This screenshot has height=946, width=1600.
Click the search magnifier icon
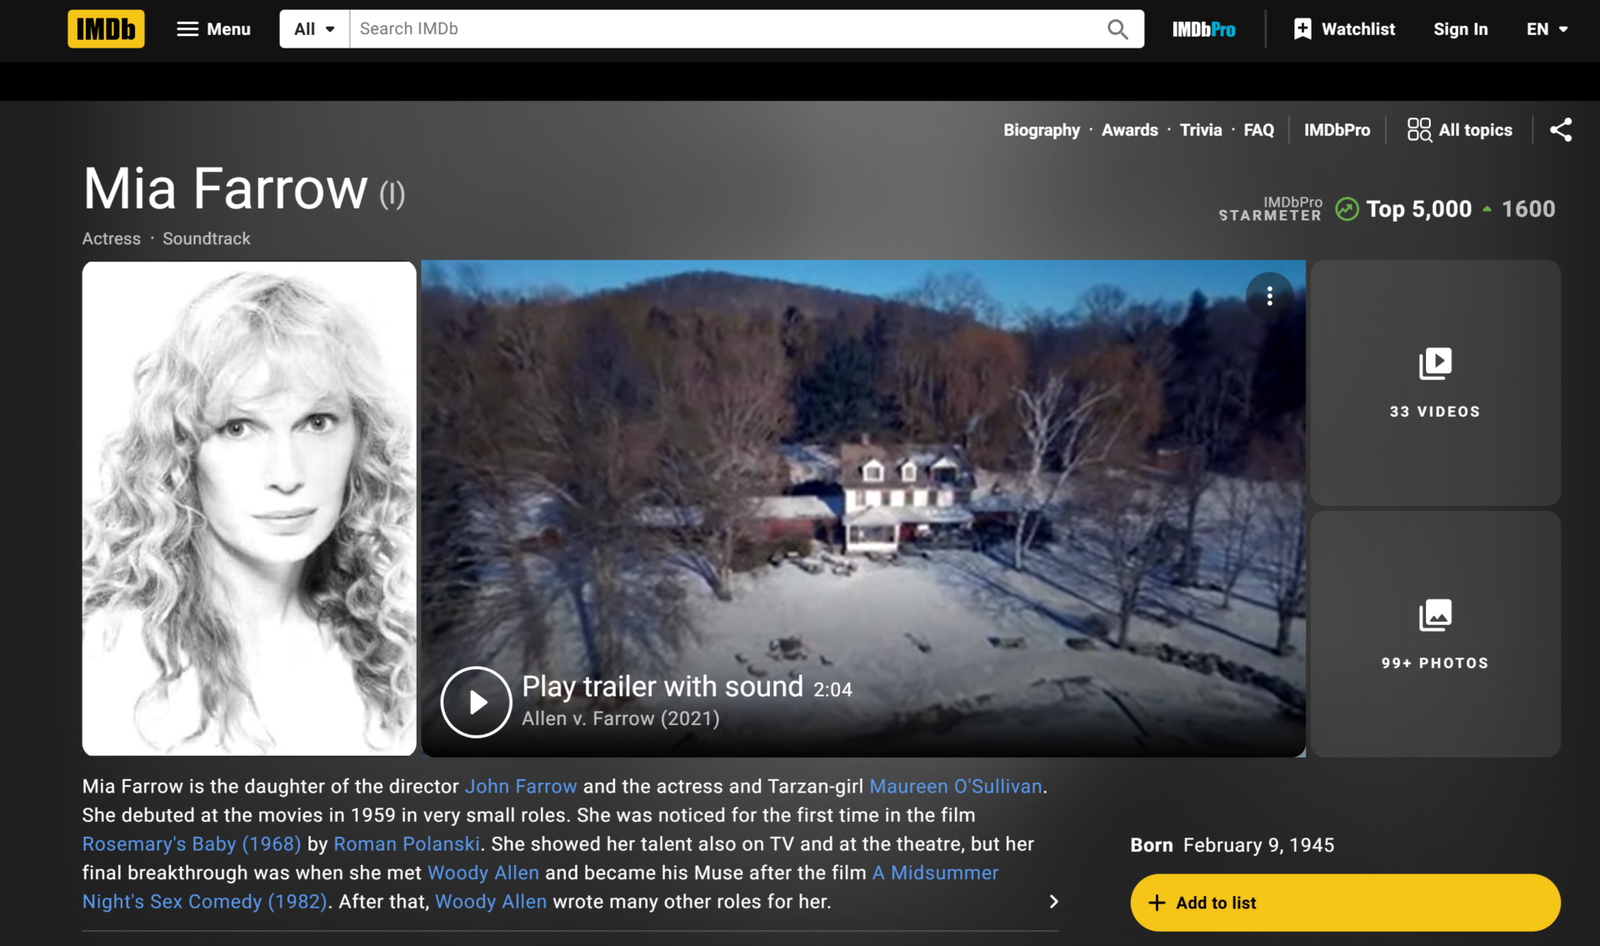coord(1117,29)
